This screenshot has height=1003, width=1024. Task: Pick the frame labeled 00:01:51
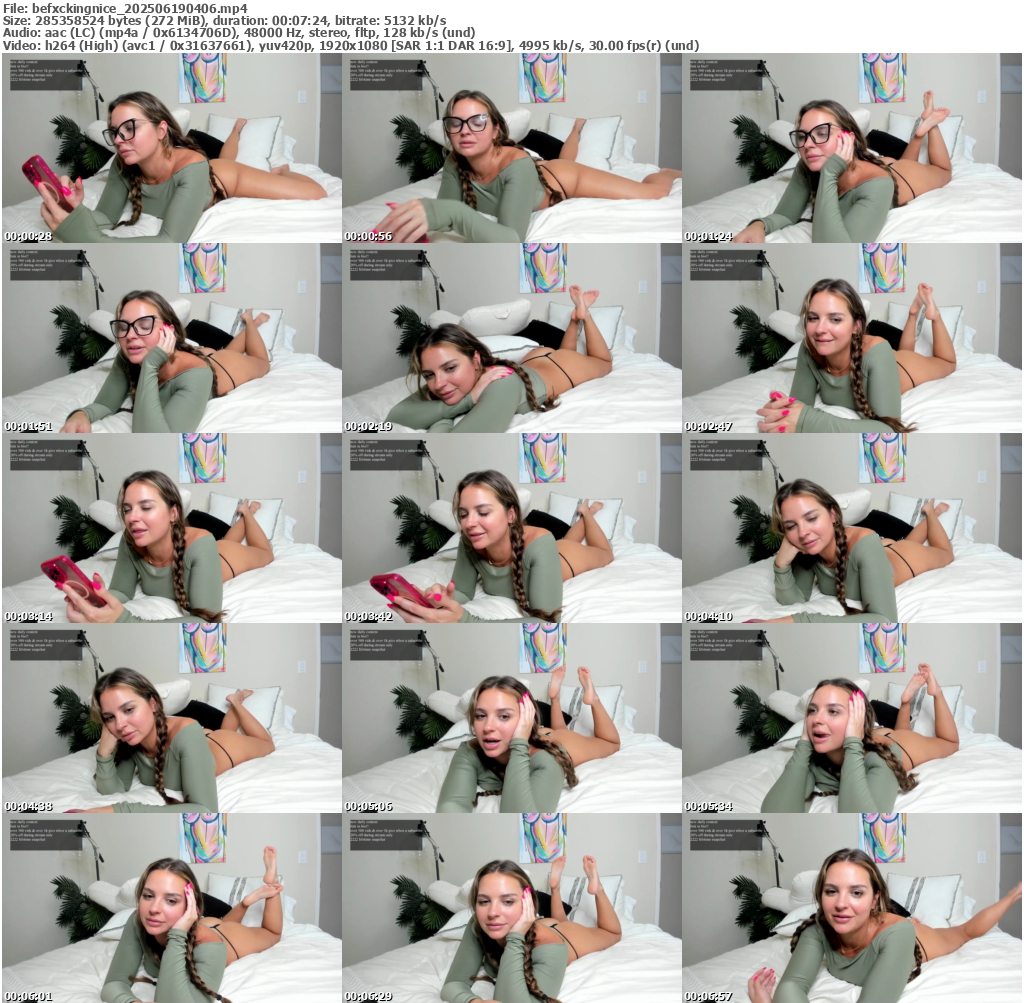[x=172, y=338]
